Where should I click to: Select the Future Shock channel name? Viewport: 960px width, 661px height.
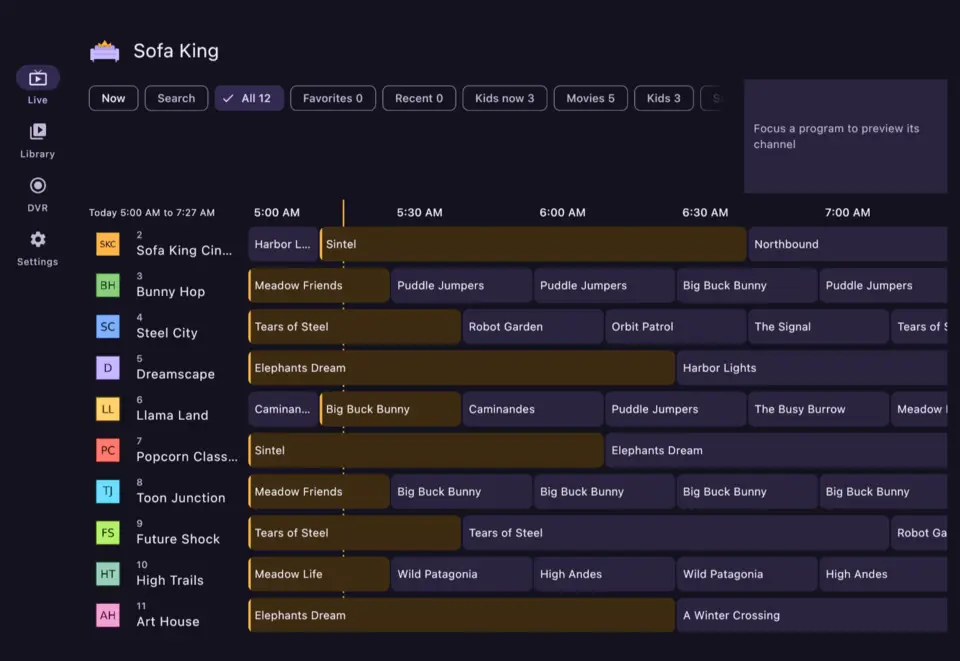[x=178, y=539]
